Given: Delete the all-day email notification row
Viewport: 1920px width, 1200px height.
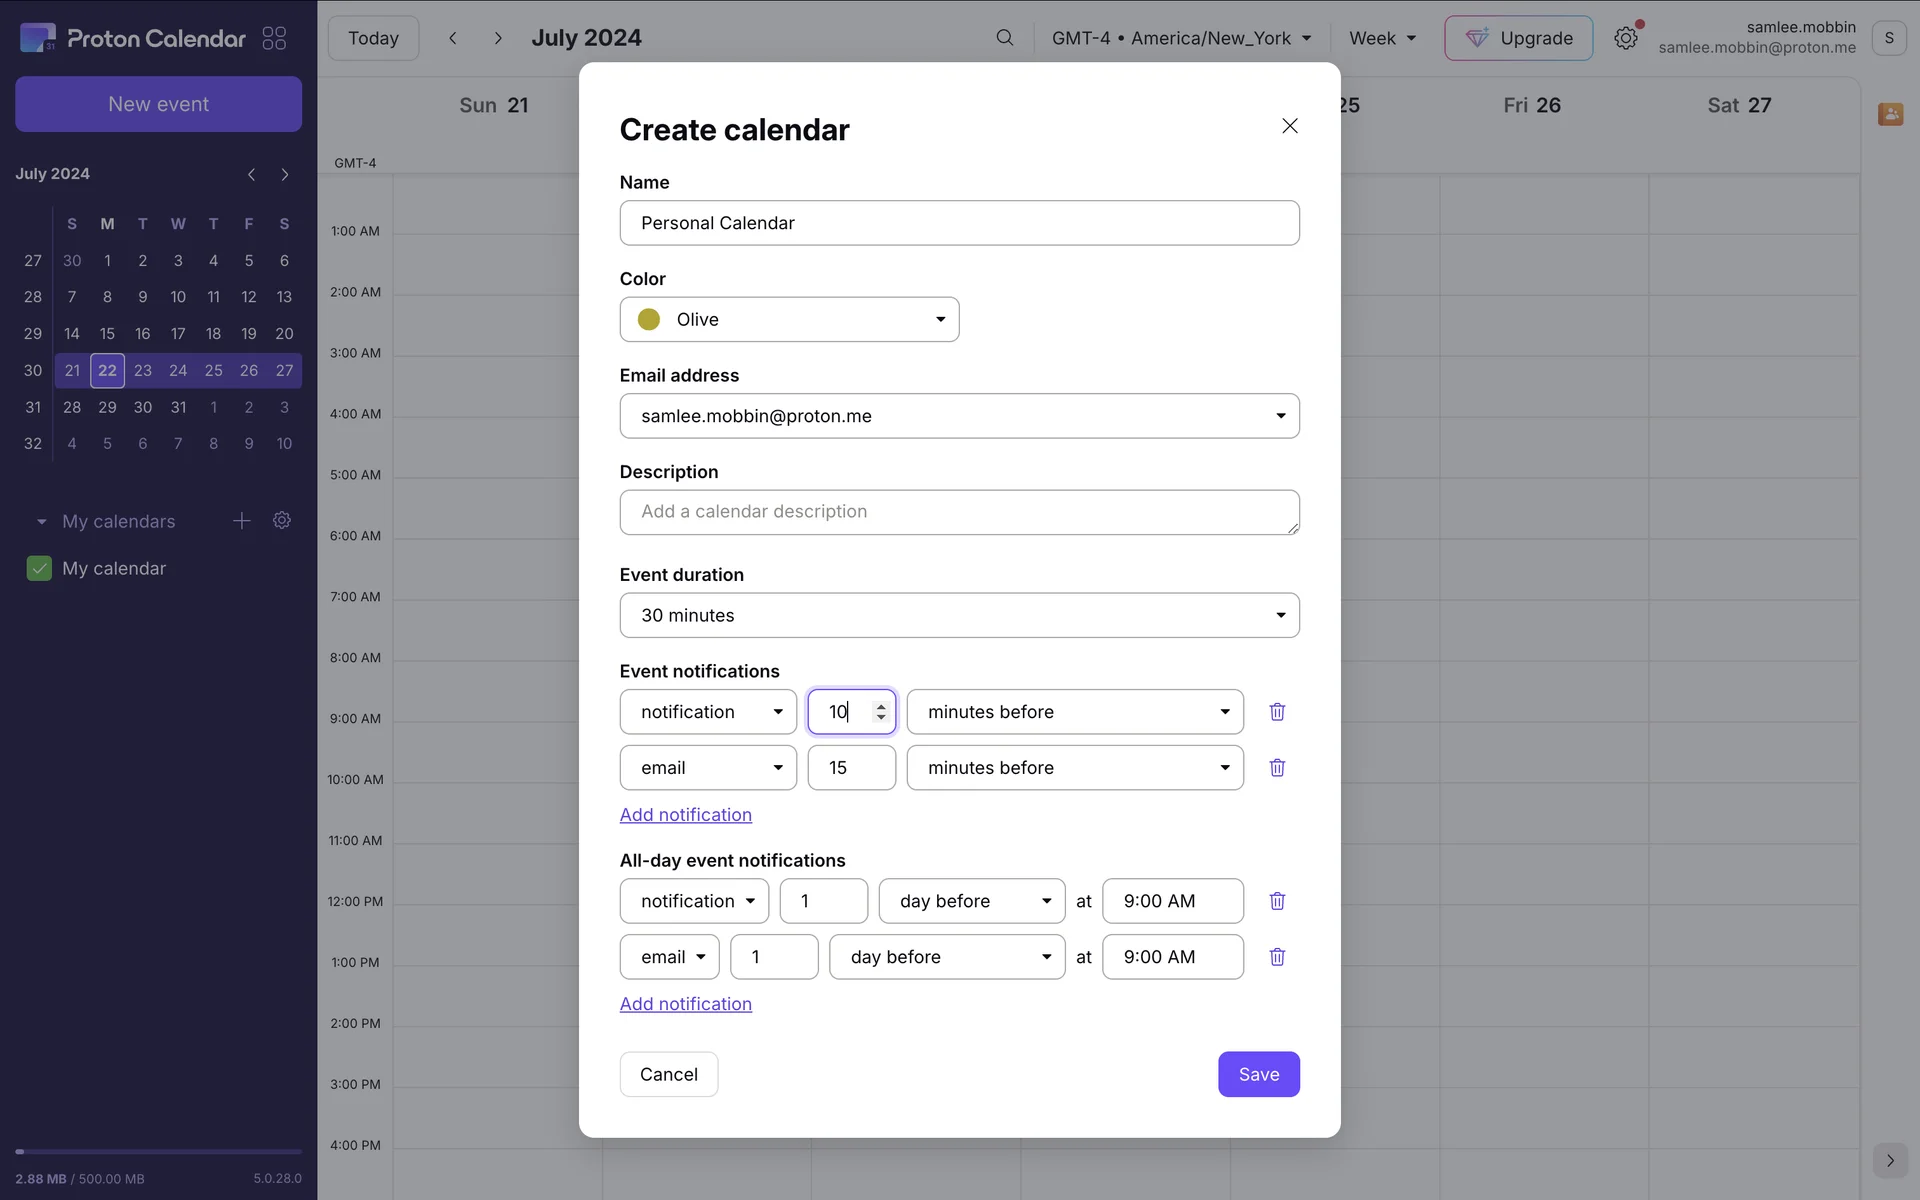Looking at the screenshot, I should pyautogui.click(x=1277, y=957).
